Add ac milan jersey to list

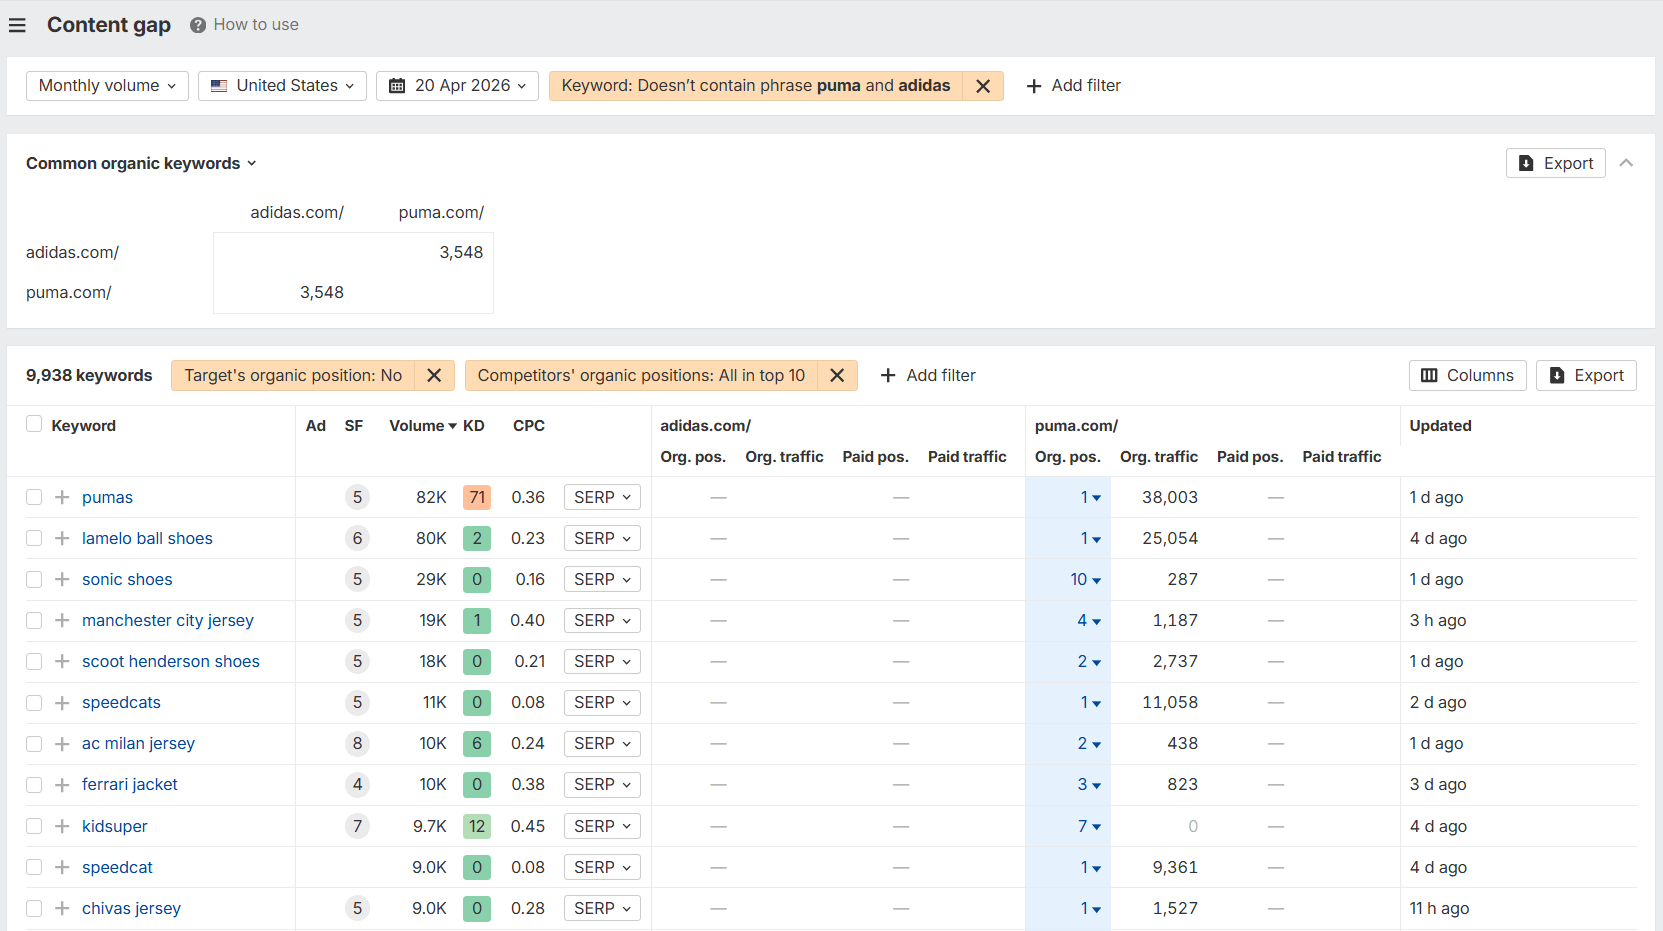pyautogui.click(x=62, y=743)
